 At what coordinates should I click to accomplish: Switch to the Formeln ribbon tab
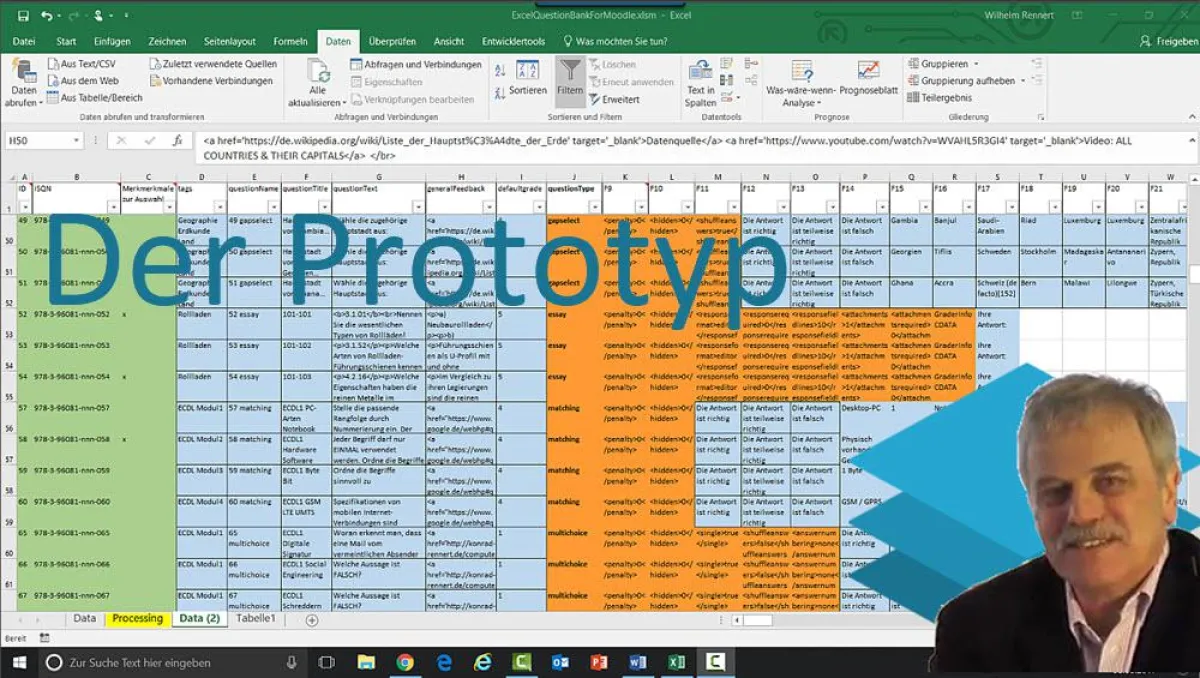[290, 41]
